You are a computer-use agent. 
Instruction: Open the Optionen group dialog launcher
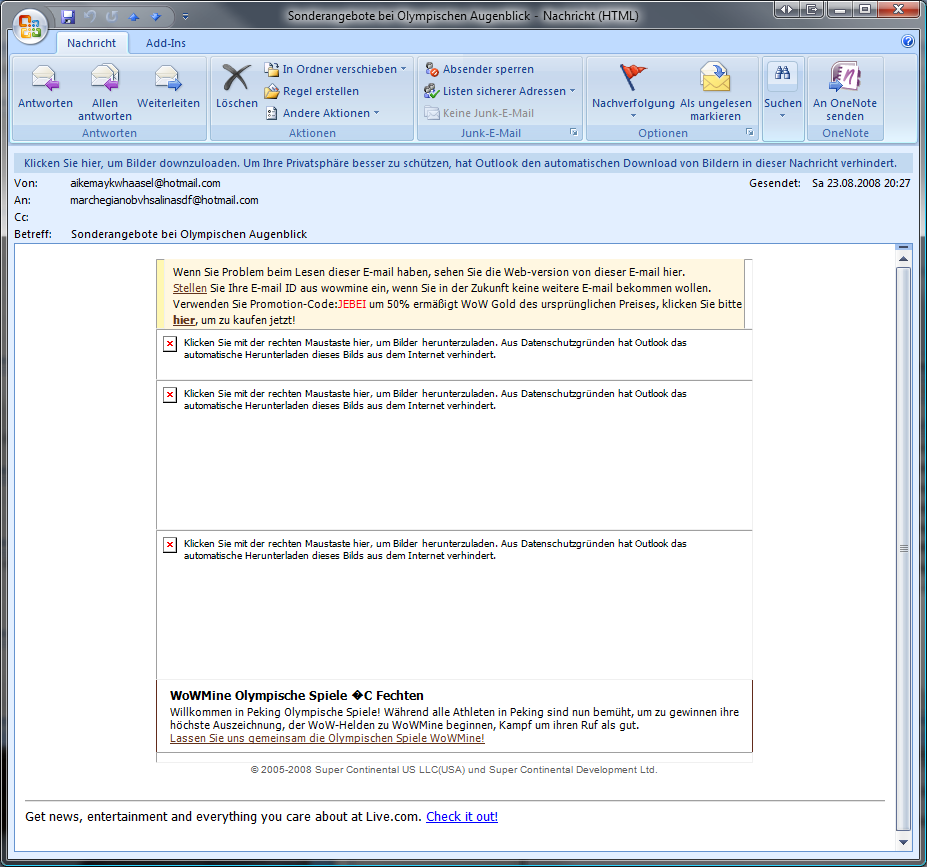[750, 132]
